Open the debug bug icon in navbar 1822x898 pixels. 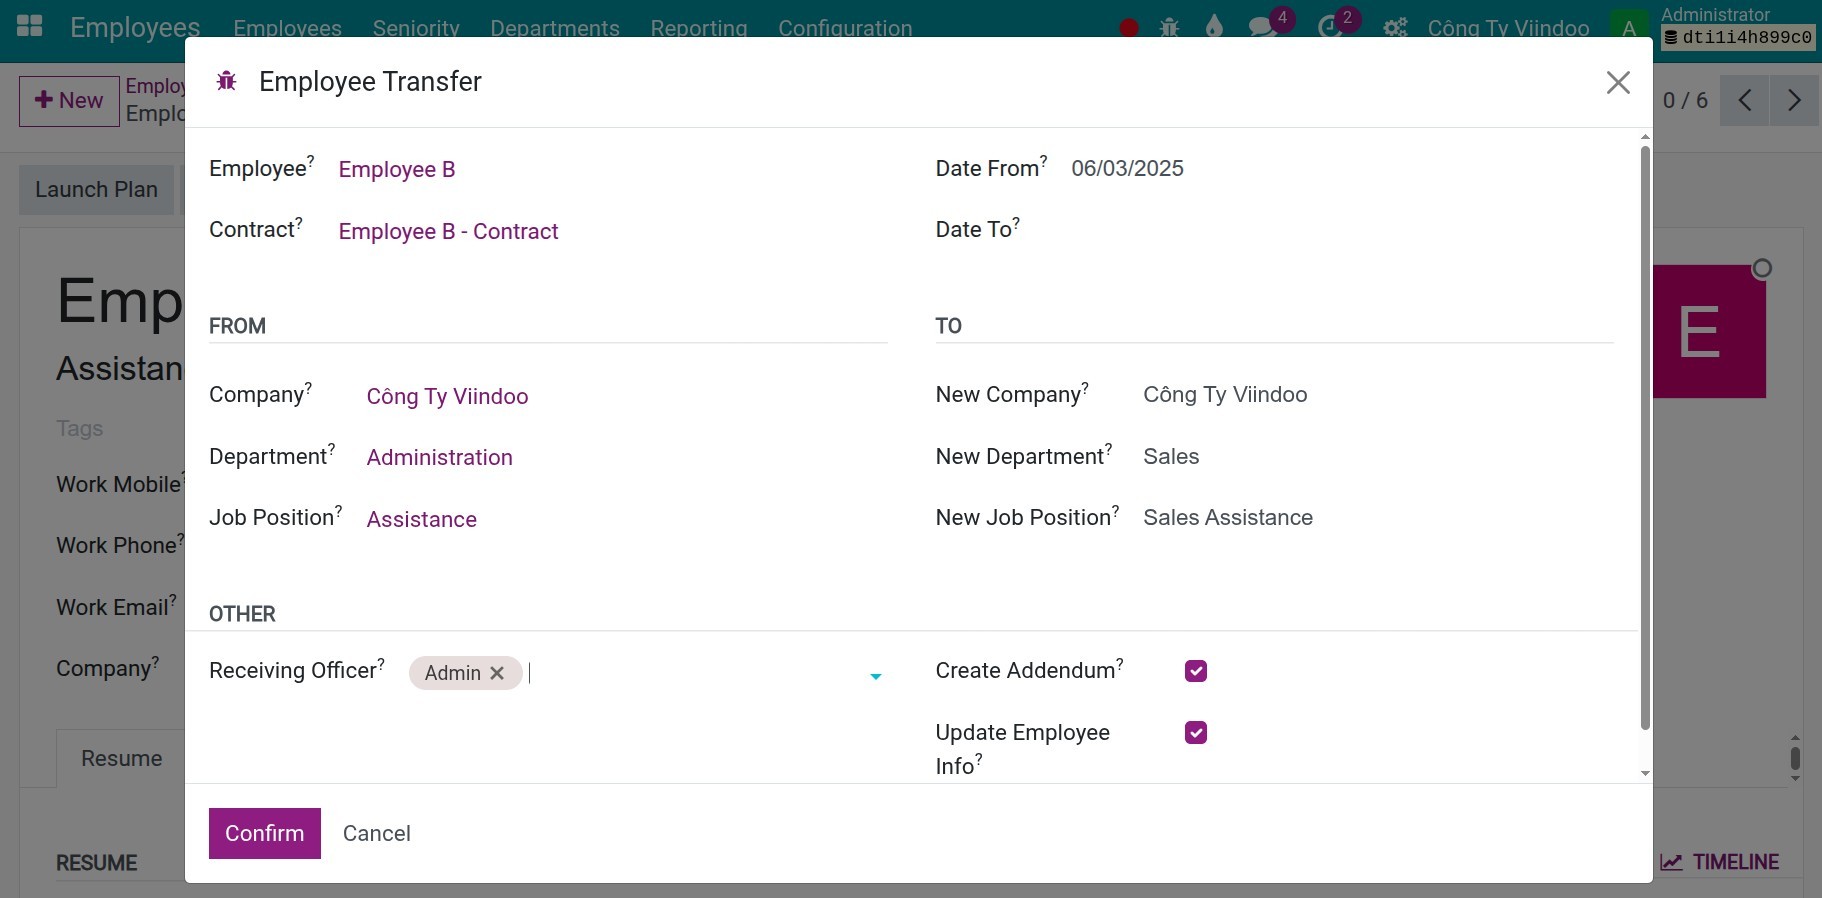1169,28
